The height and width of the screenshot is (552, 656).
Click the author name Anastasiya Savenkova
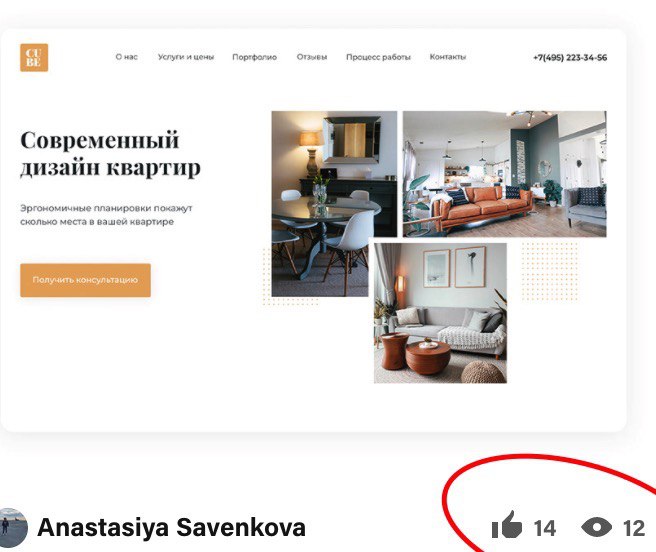point(172,527)
